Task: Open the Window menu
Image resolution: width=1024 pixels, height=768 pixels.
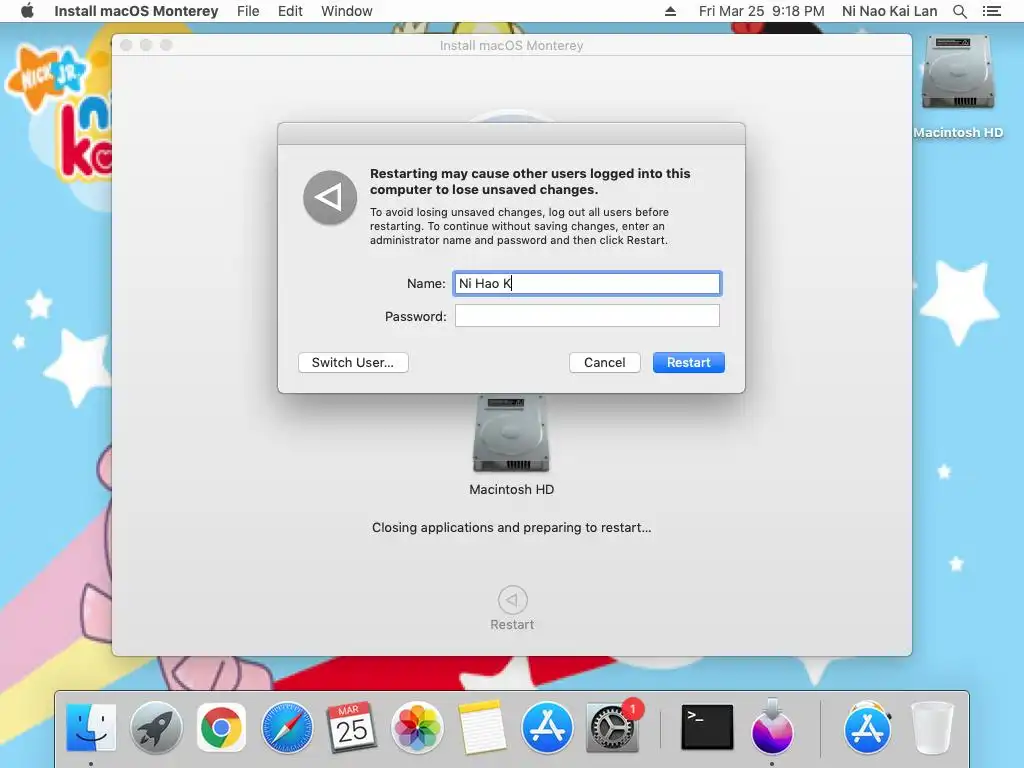Action: [347, 11]
